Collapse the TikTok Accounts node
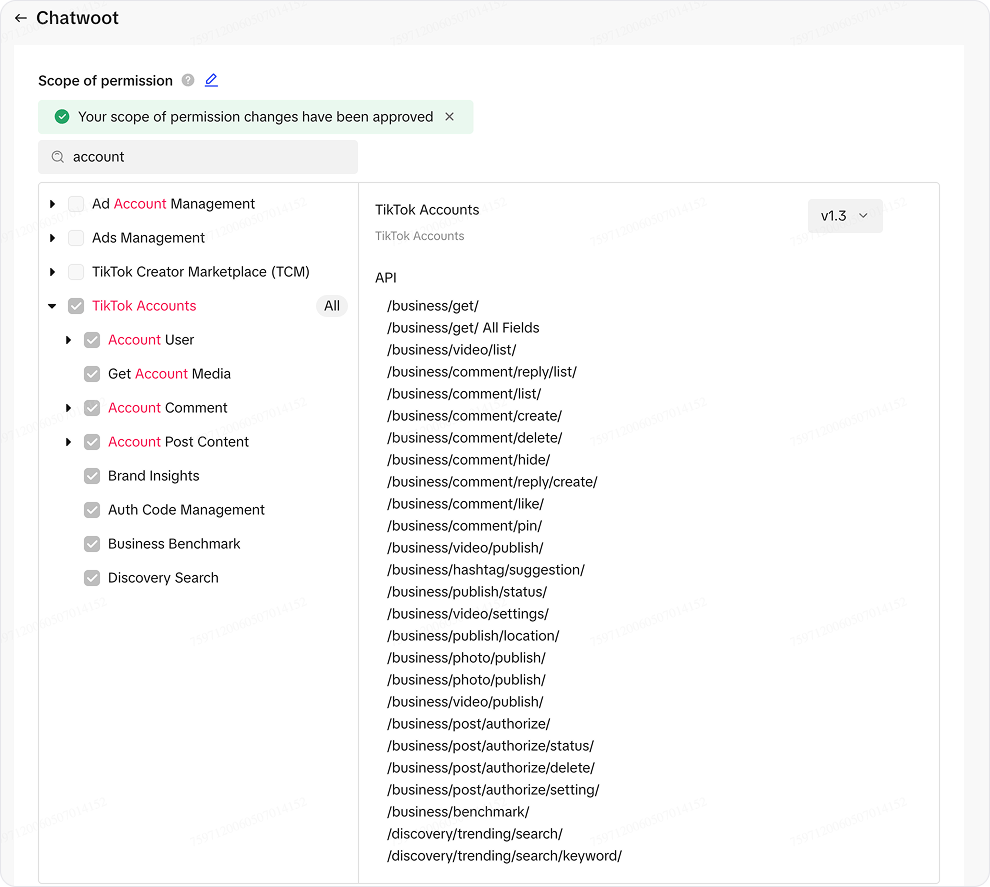This screenshot has height=887, width=990. [52, 306]
